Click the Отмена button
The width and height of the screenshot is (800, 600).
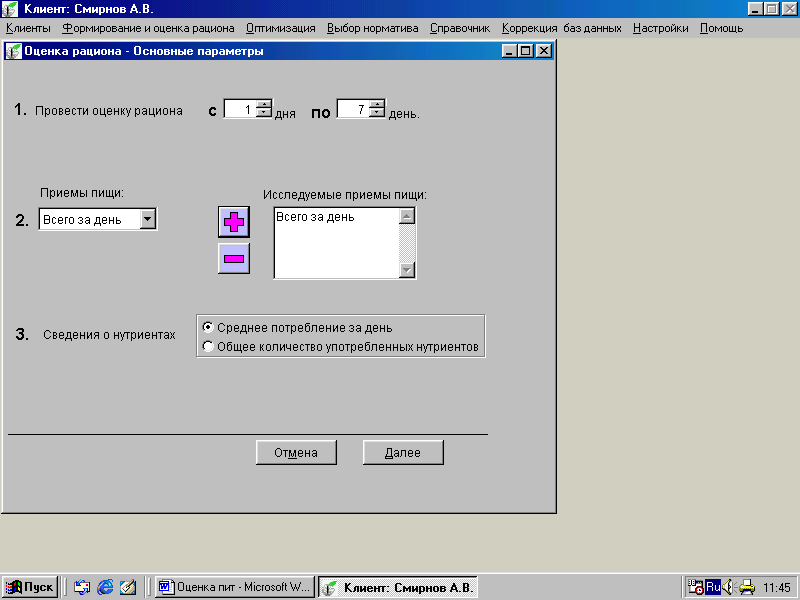pos(296,453)
